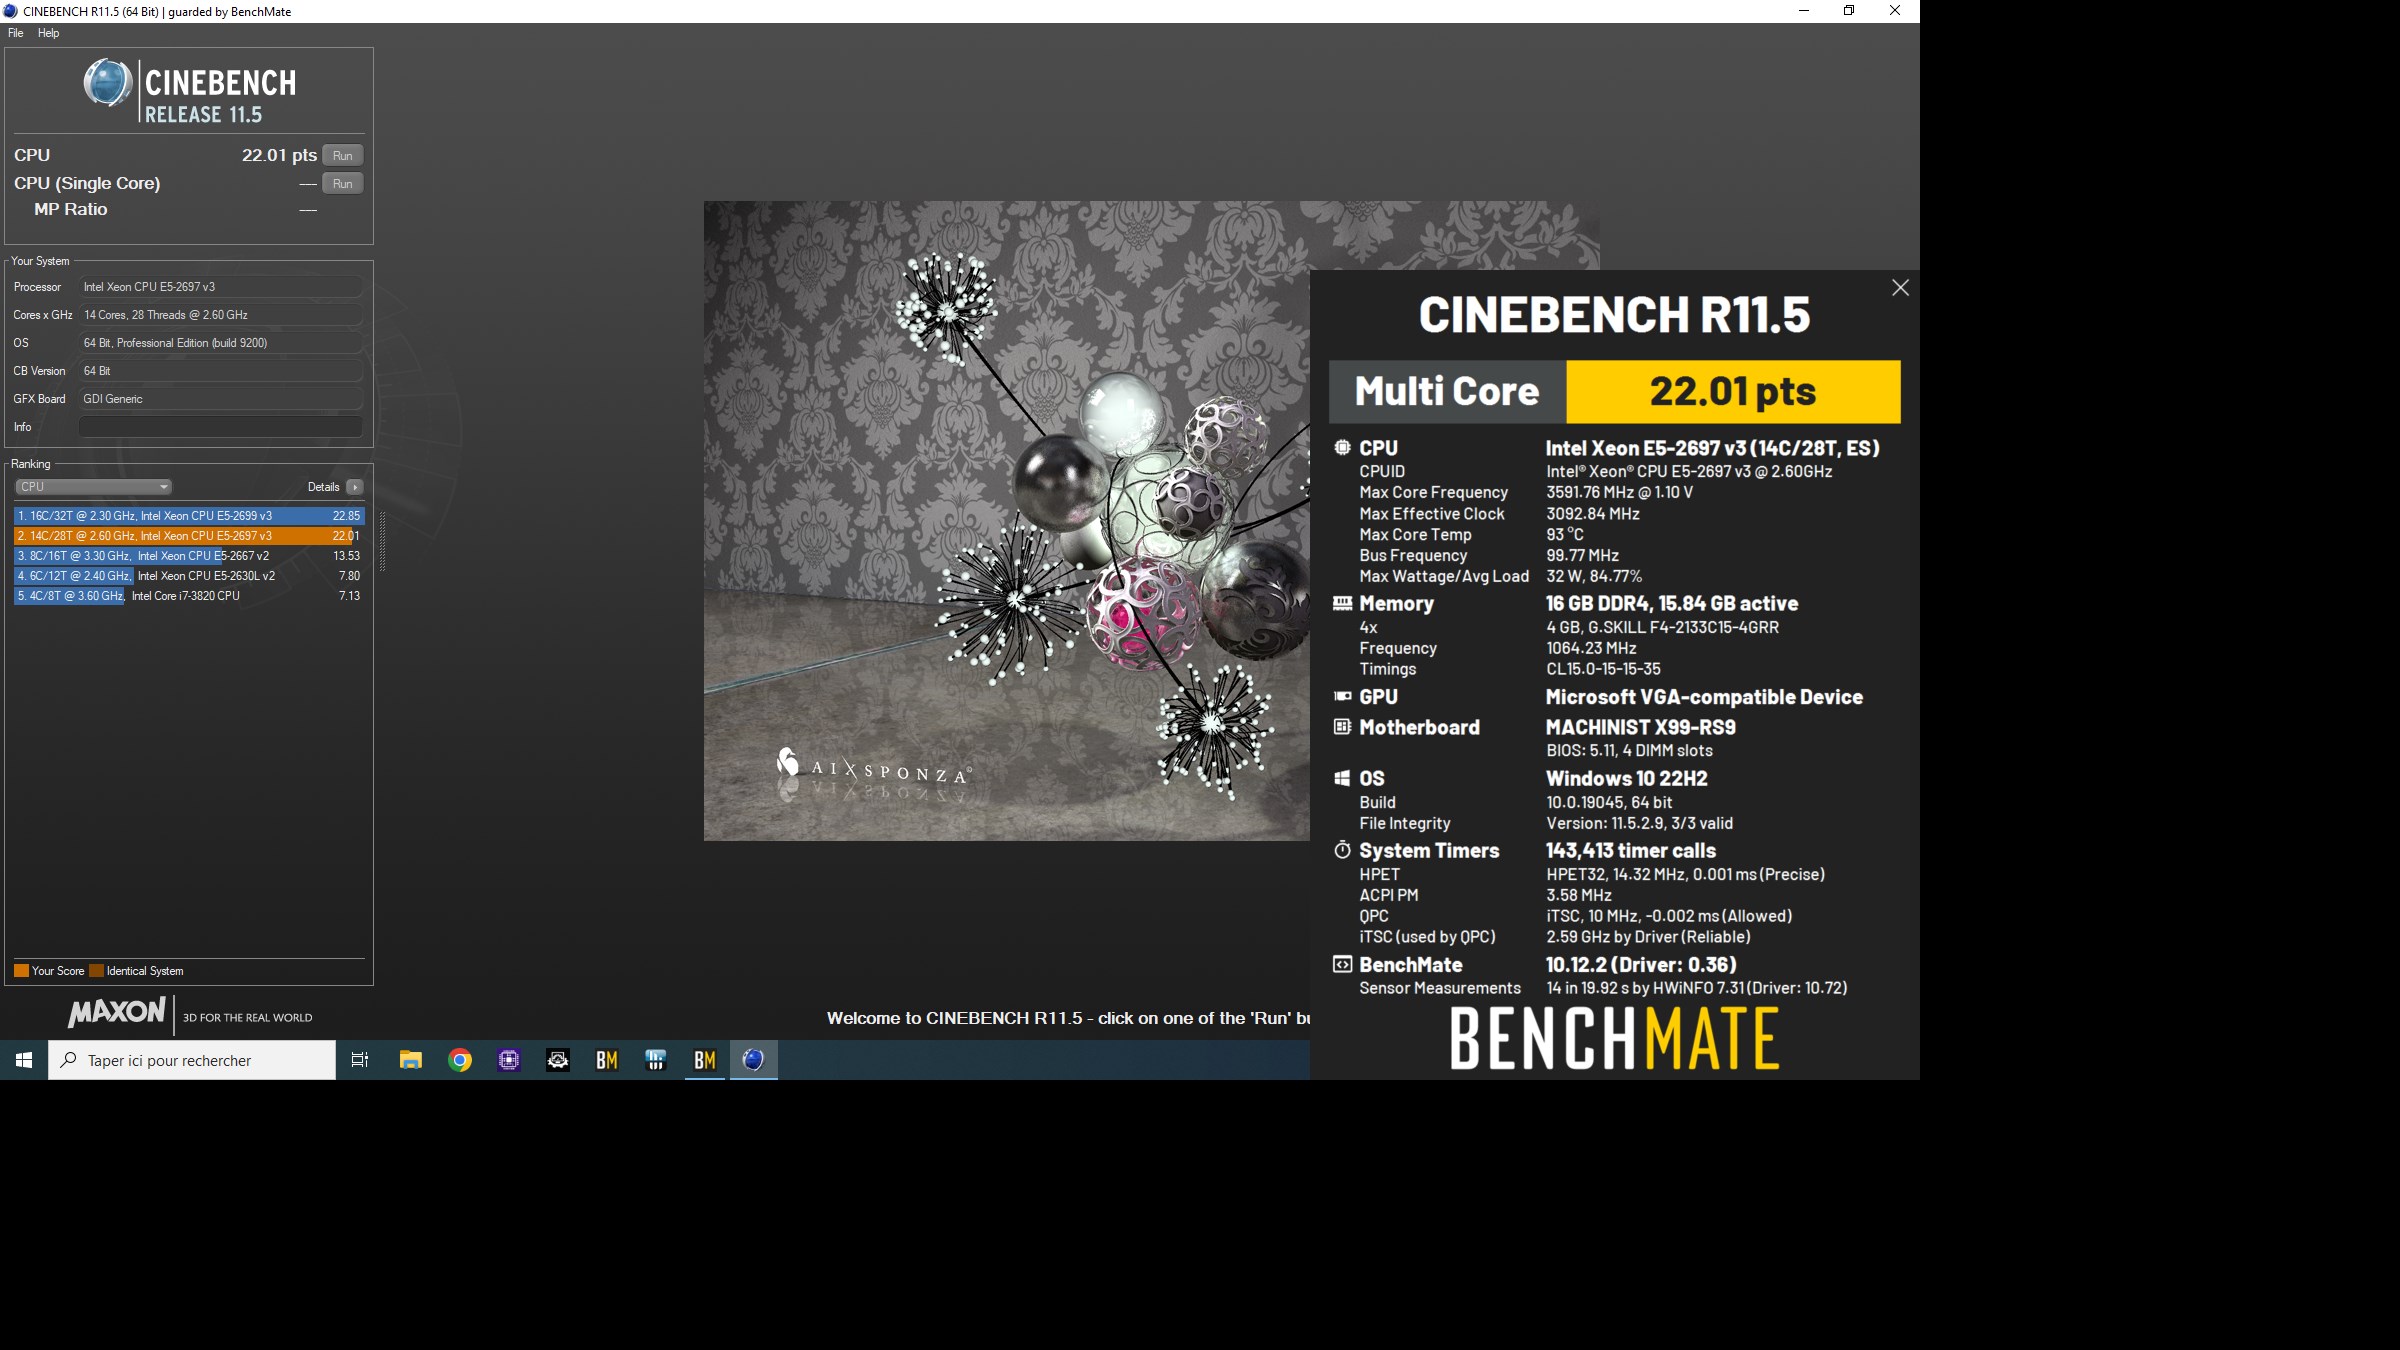Viewport: 2400px width, 1350px height.
Task: Select the Core i7-3820 ranking row
Action: coord(189,596)
